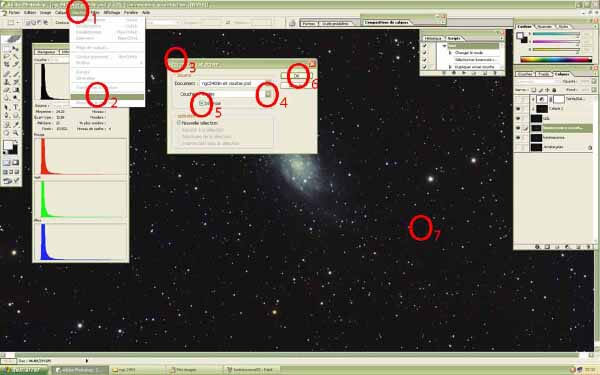Click the Scripts panel trash icon
This screenshot has height=375, width=600.
[494, 73]
